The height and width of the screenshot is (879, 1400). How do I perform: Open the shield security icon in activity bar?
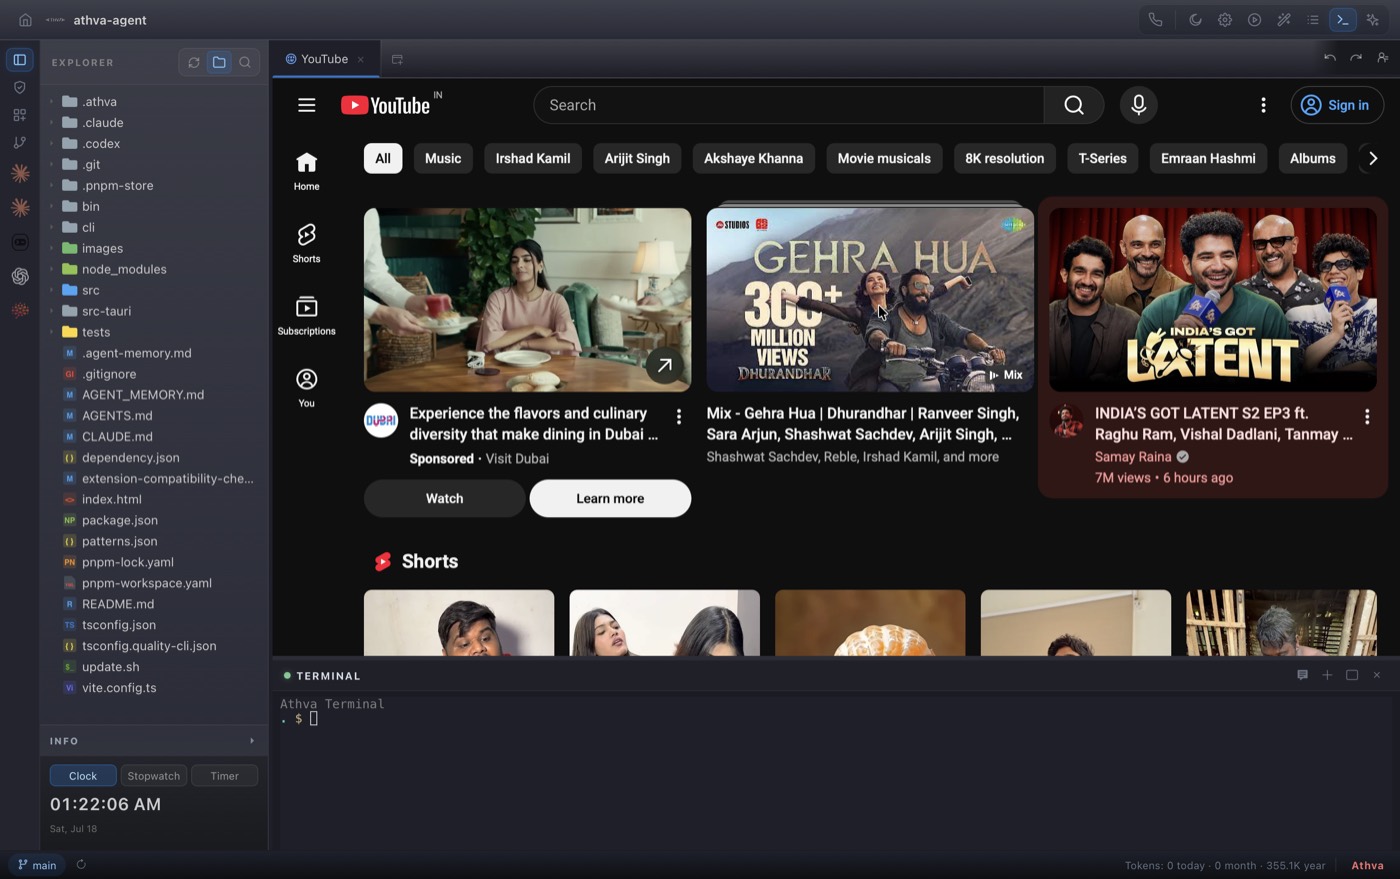coord(19,88)
